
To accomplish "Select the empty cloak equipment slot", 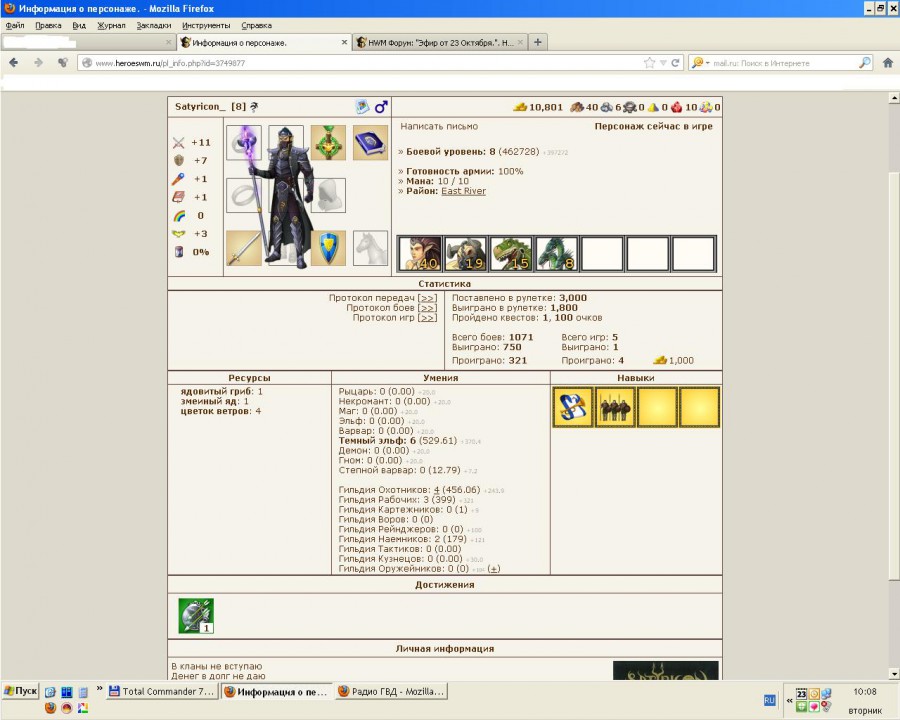I will coord(328,195).
